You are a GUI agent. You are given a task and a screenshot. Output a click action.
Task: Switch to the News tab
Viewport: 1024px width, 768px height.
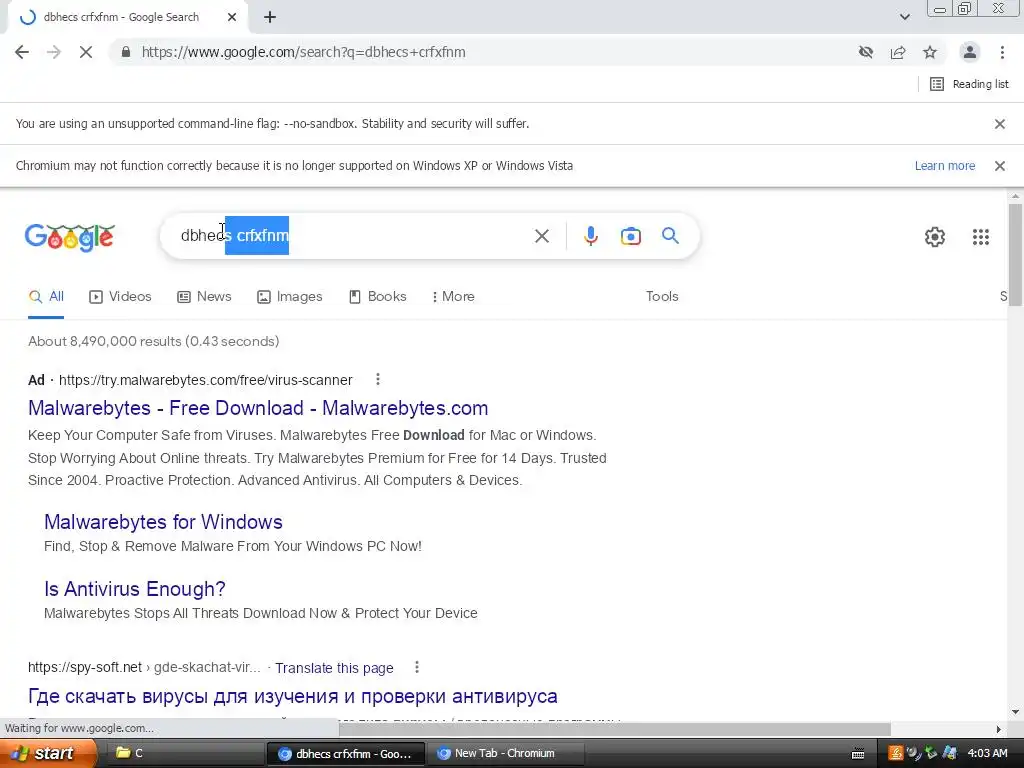tap(204, 296)
